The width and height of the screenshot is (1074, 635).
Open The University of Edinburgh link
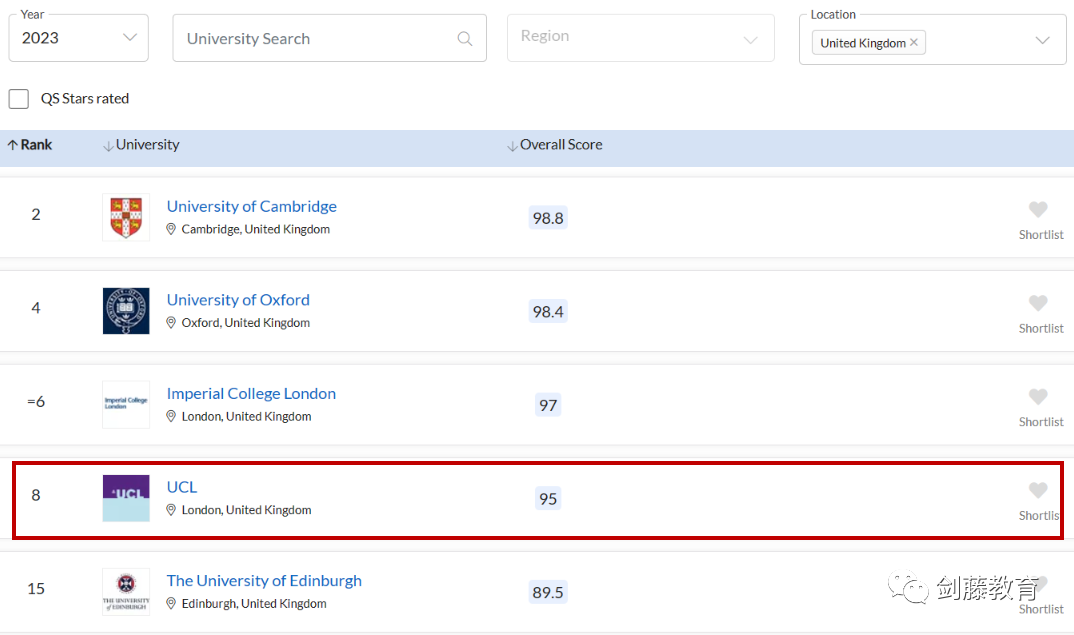[x=264, y=581]
